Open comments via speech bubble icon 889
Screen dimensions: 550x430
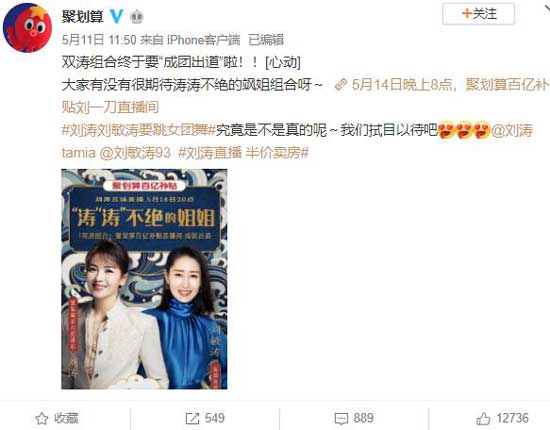tap(341, 418)
